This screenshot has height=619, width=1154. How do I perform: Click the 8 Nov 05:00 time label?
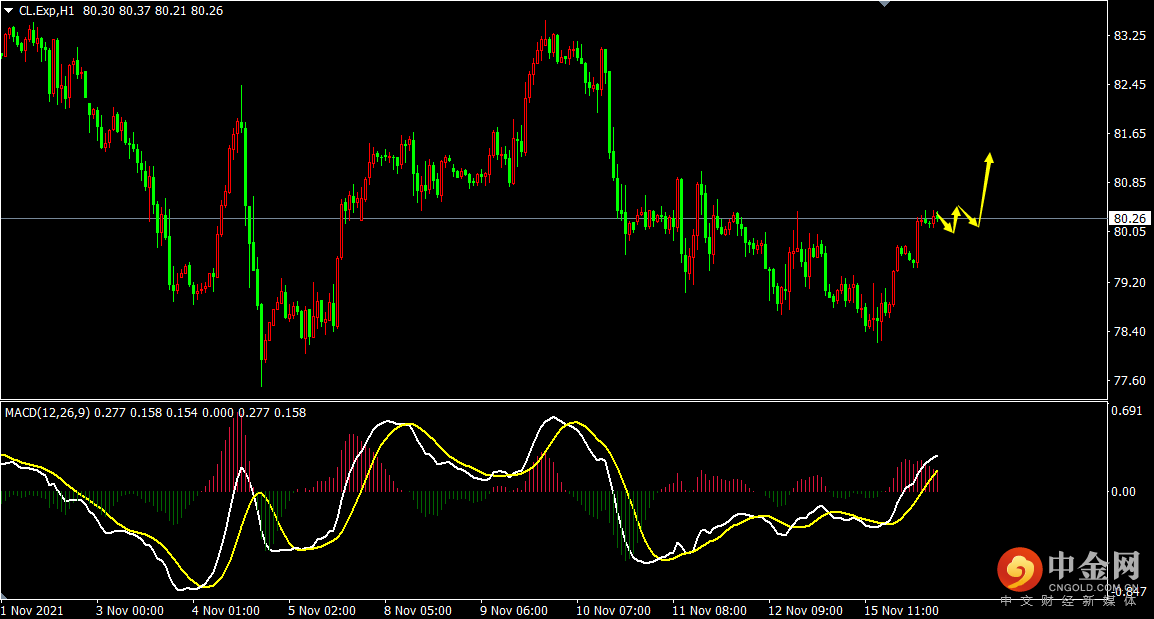(x=417, y=610)
